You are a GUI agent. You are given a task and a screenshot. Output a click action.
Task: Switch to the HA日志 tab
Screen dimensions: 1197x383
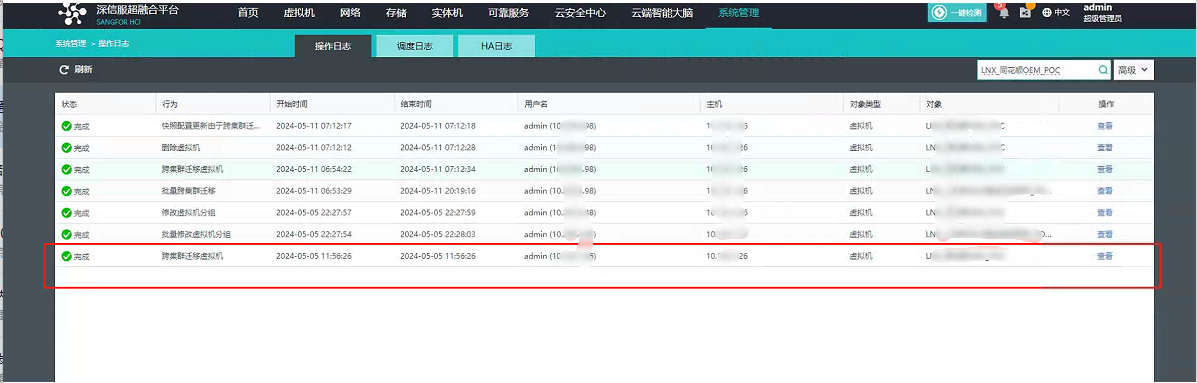click(x=496, y=46)
